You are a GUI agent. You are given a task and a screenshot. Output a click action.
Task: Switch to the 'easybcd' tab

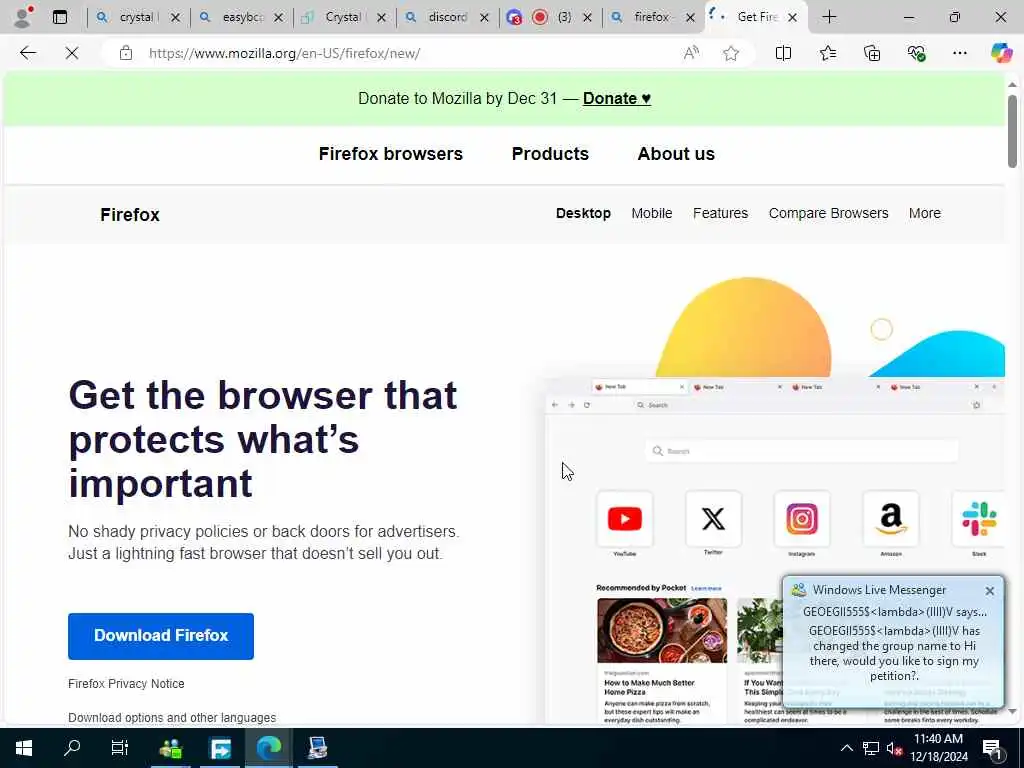click(240, 18)
